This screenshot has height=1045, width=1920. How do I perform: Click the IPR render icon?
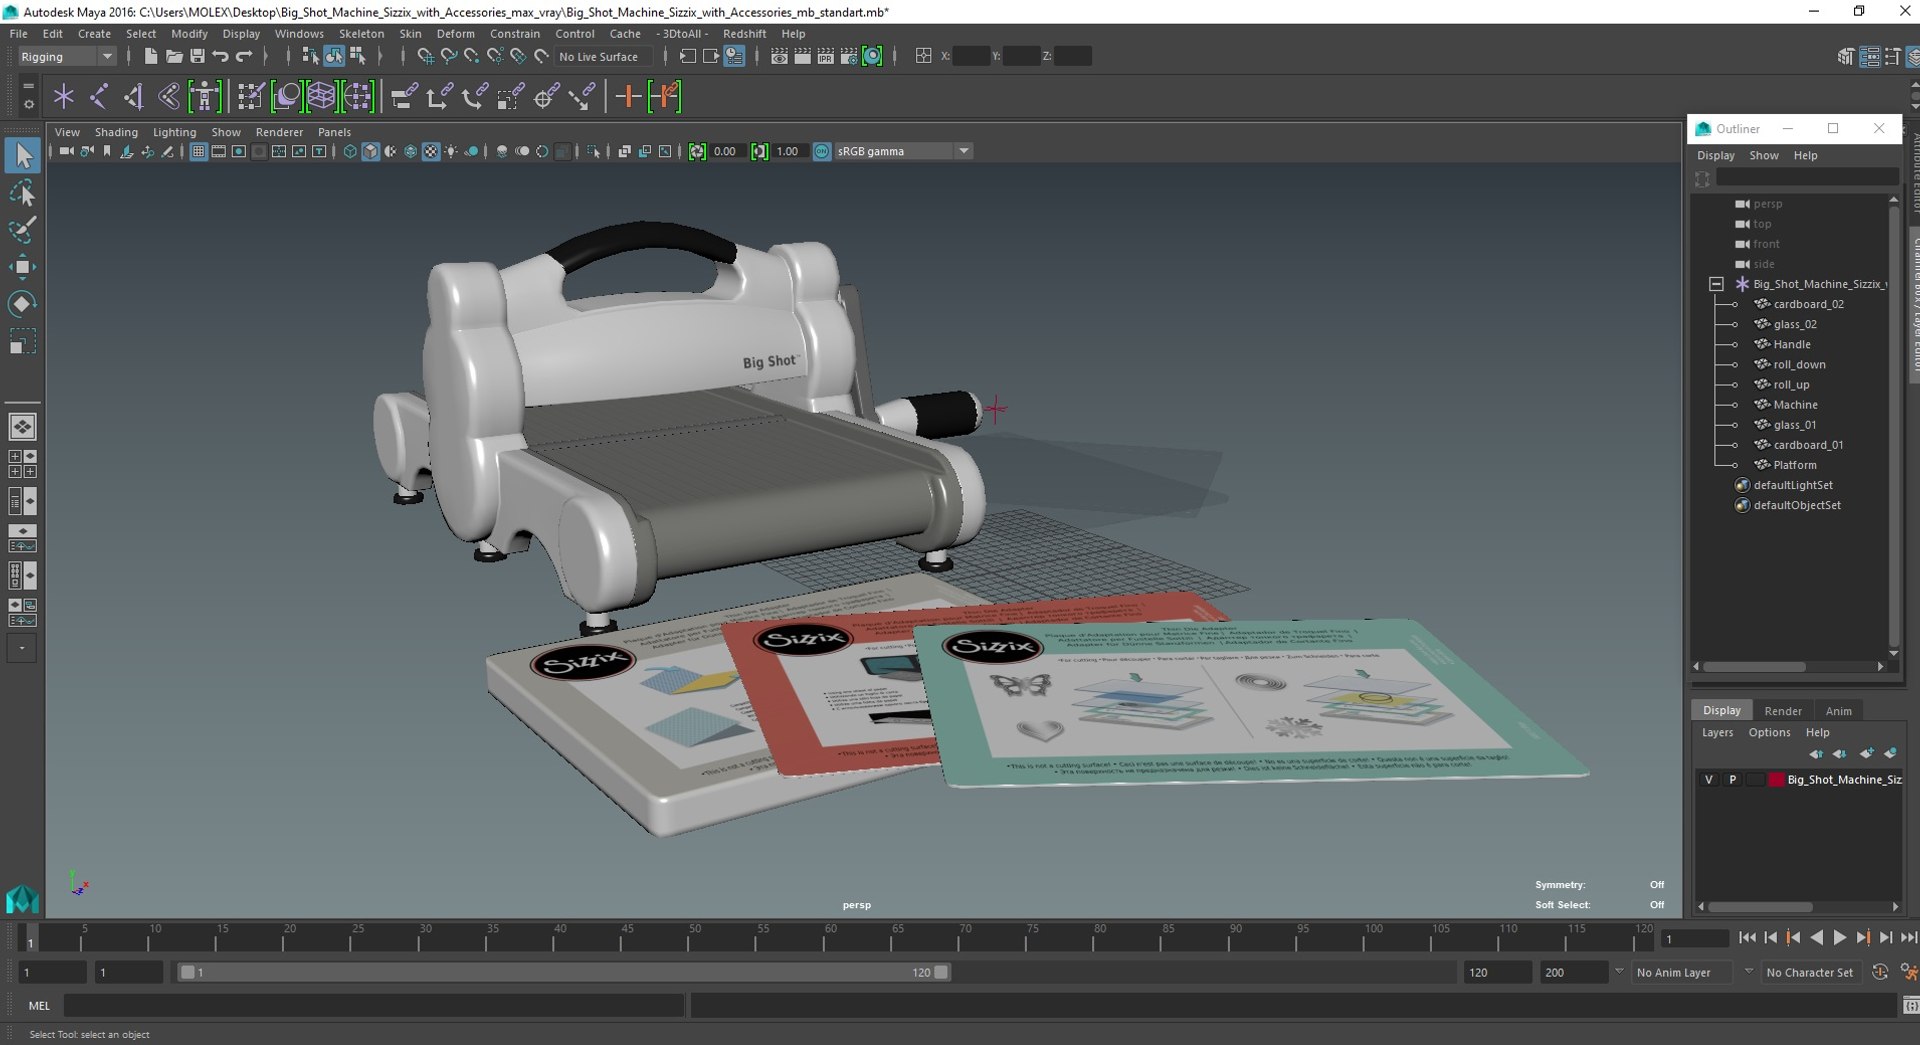click(x=825, y=56)
